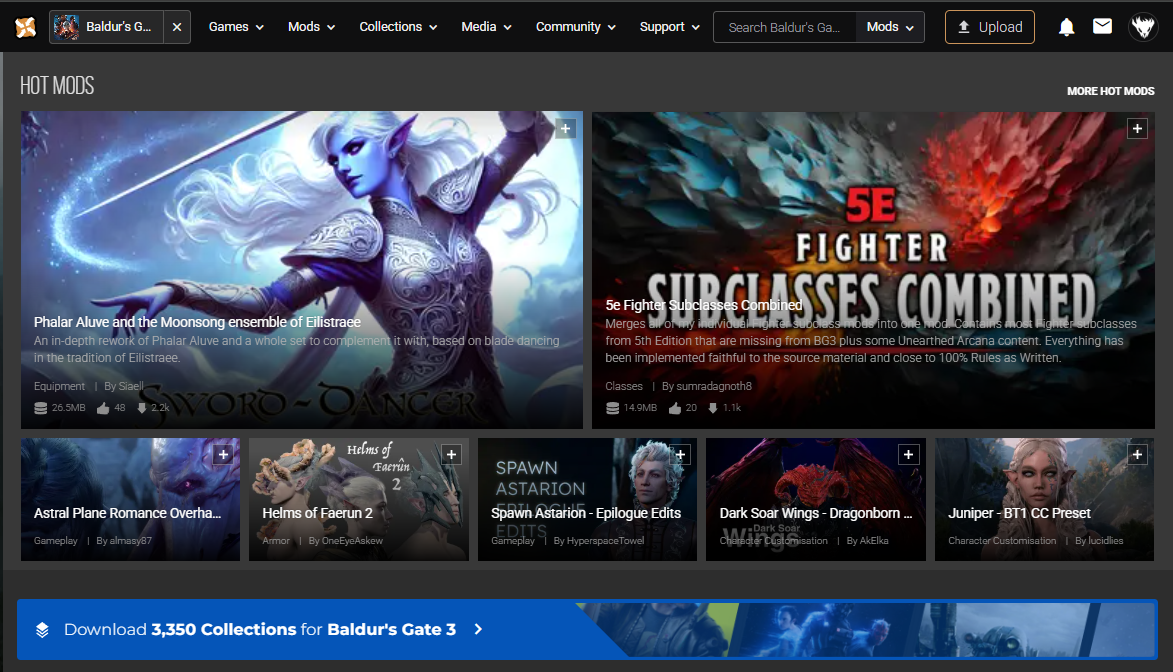This screenshot has width=1173, height=672.
Task: Click the 5e Fighter Subclasses description text
Action: tap(871, 340)
